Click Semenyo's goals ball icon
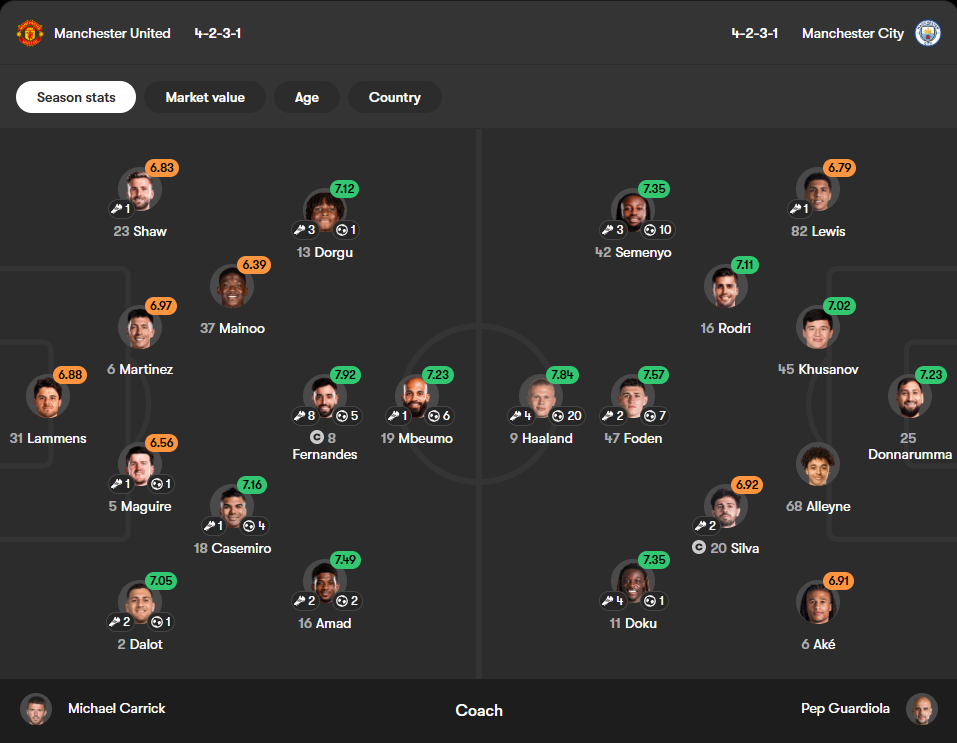 click(x=650, y=230)
